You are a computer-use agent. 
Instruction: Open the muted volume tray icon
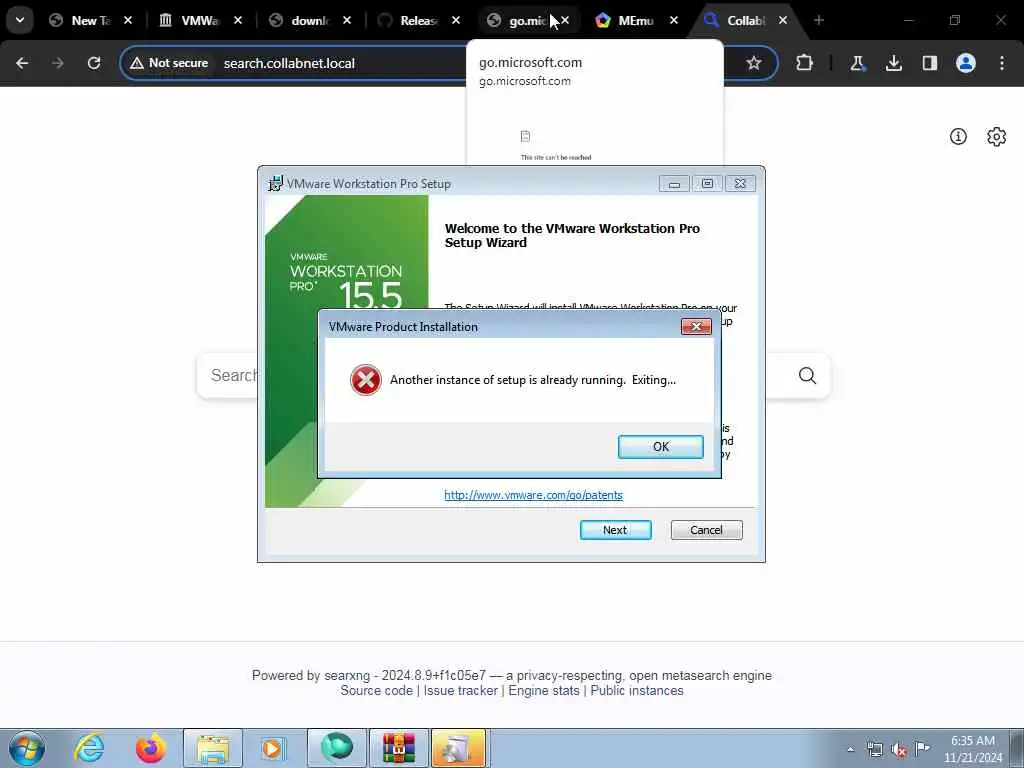[x=899, y=750]
